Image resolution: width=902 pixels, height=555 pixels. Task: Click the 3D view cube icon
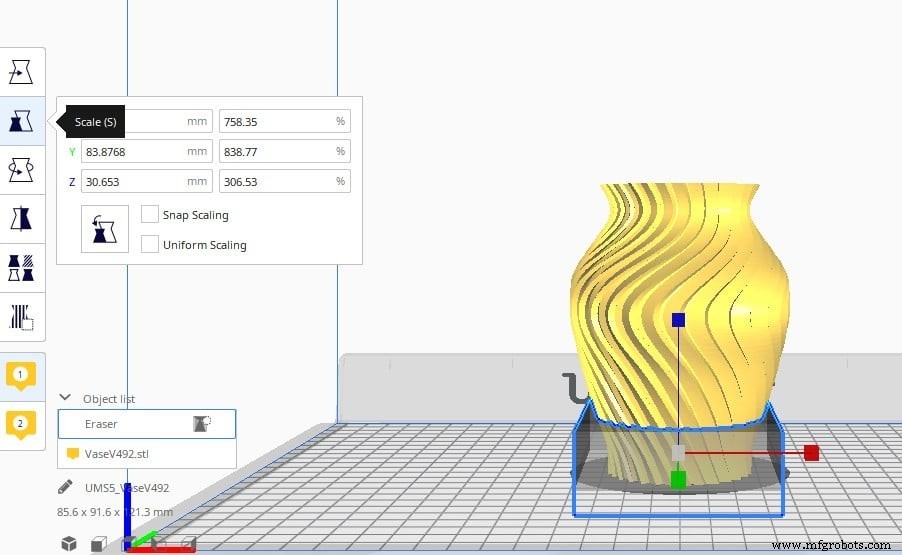(69, 543)
